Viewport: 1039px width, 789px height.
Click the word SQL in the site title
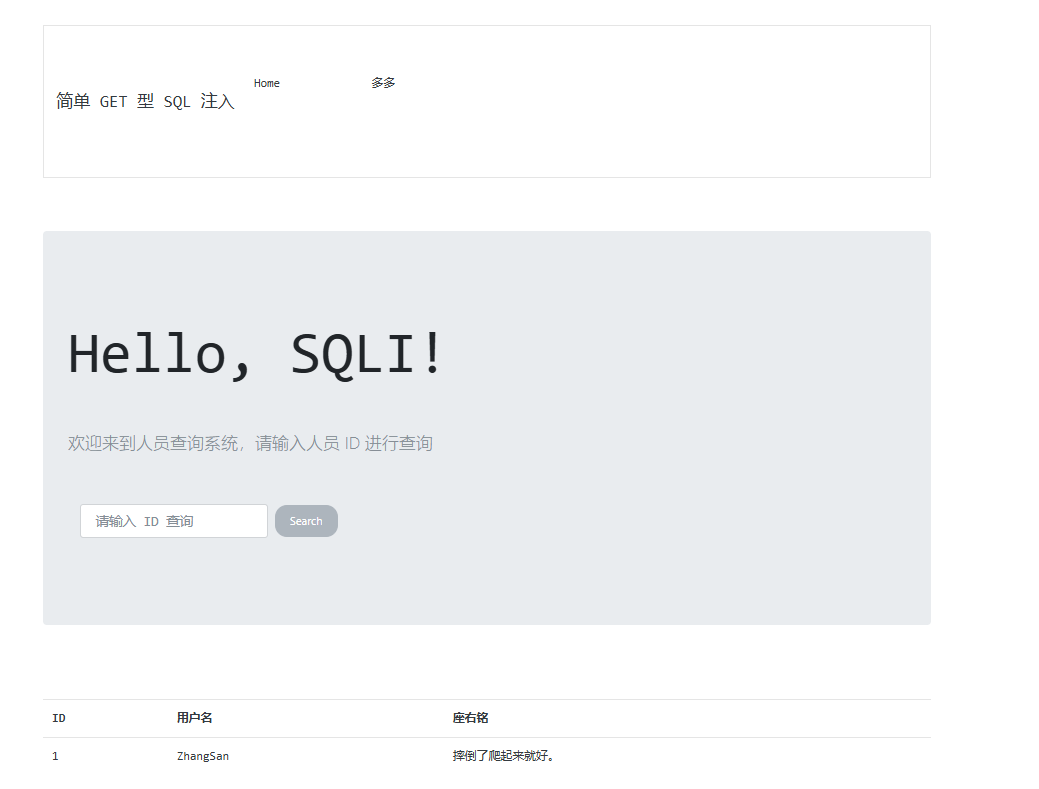(177, 101)
